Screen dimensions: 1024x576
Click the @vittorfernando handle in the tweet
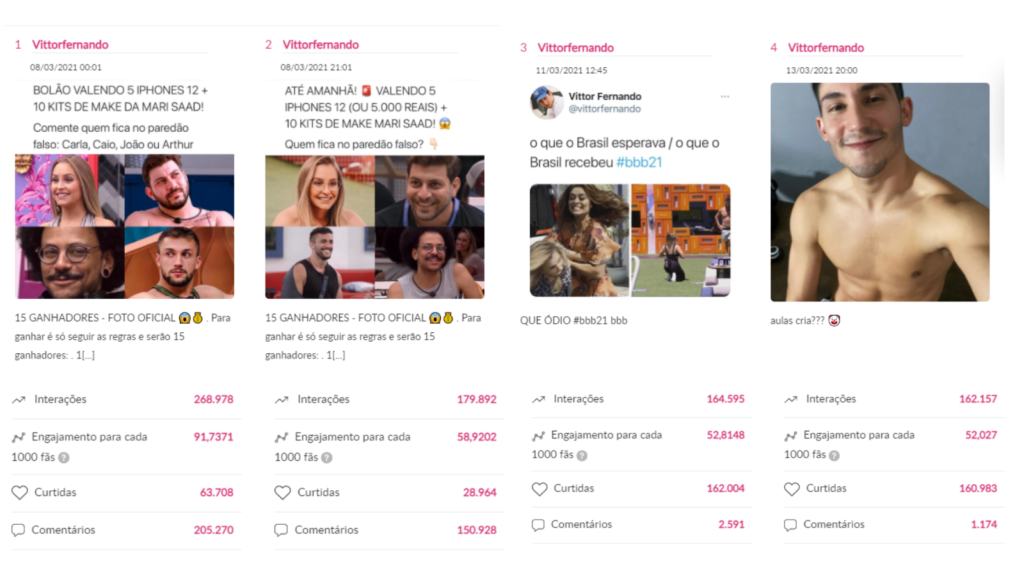[604, 109]
